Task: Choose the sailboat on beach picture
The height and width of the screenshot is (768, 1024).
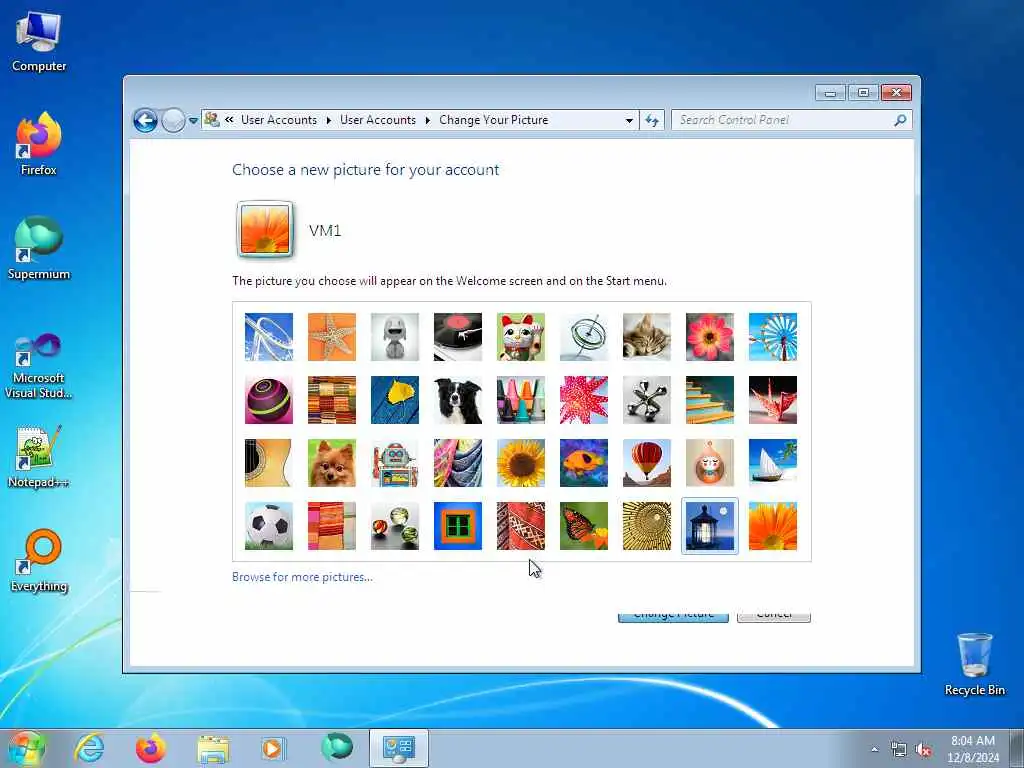Action: click(773, 463)
